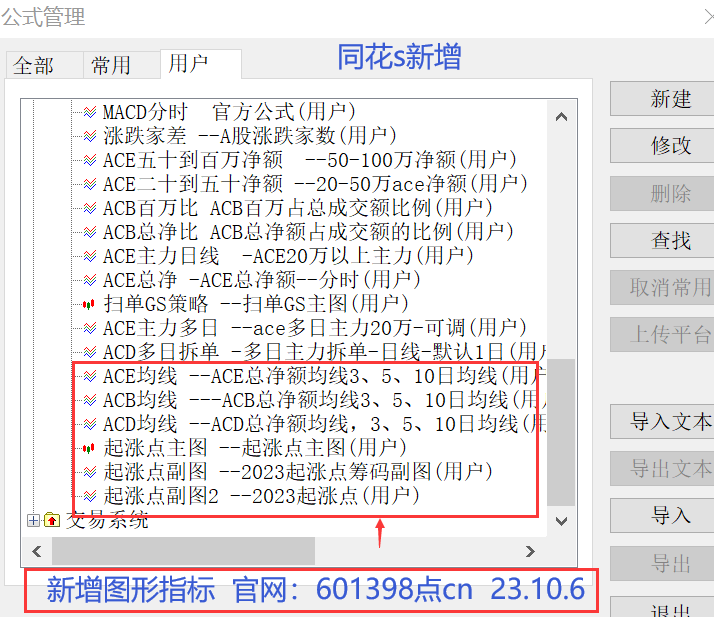The image size is (714, 617).
Task: Click the up arrow of the vertical scrollbar
Action: (561, 117)
